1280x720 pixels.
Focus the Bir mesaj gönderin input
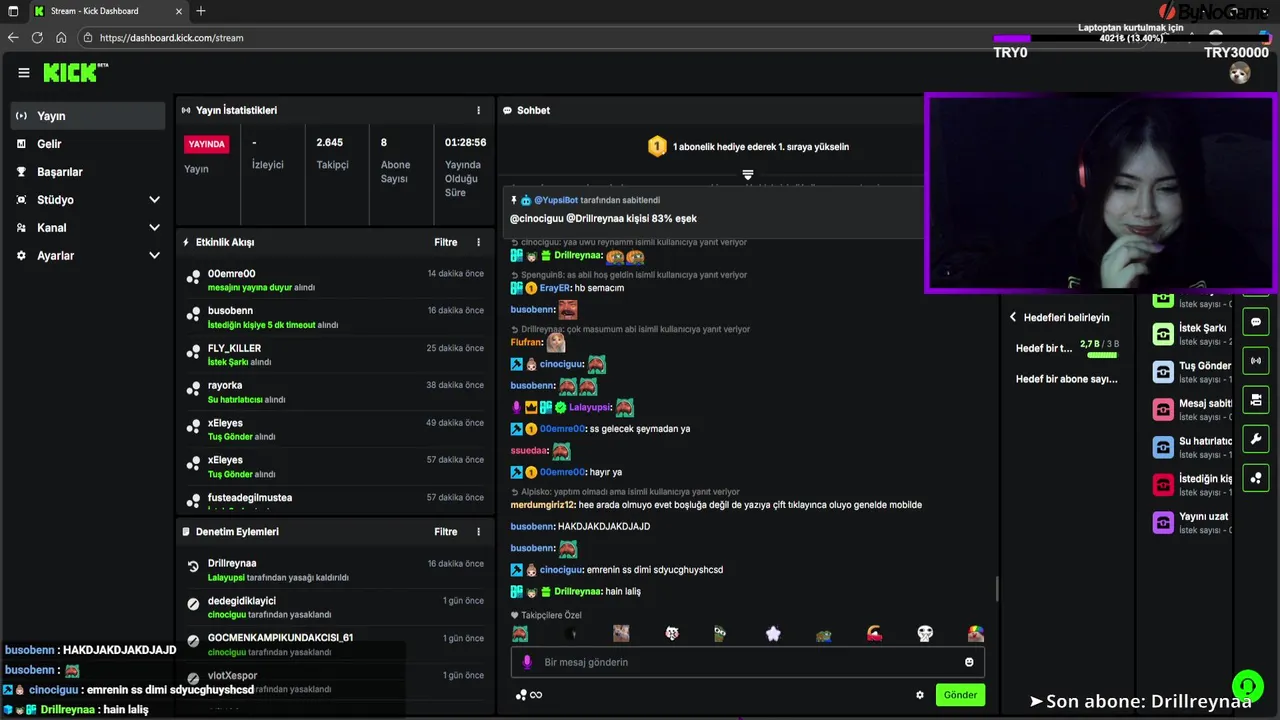pos(748,662)
